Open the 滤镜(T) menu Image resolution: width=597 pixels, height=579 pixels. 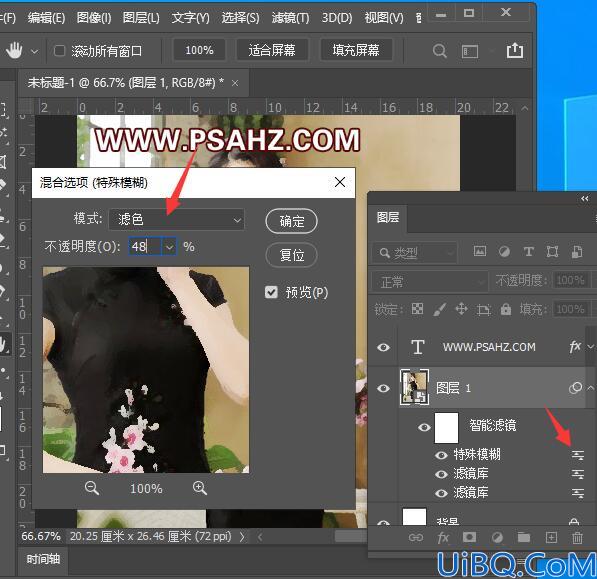(290, 18)
